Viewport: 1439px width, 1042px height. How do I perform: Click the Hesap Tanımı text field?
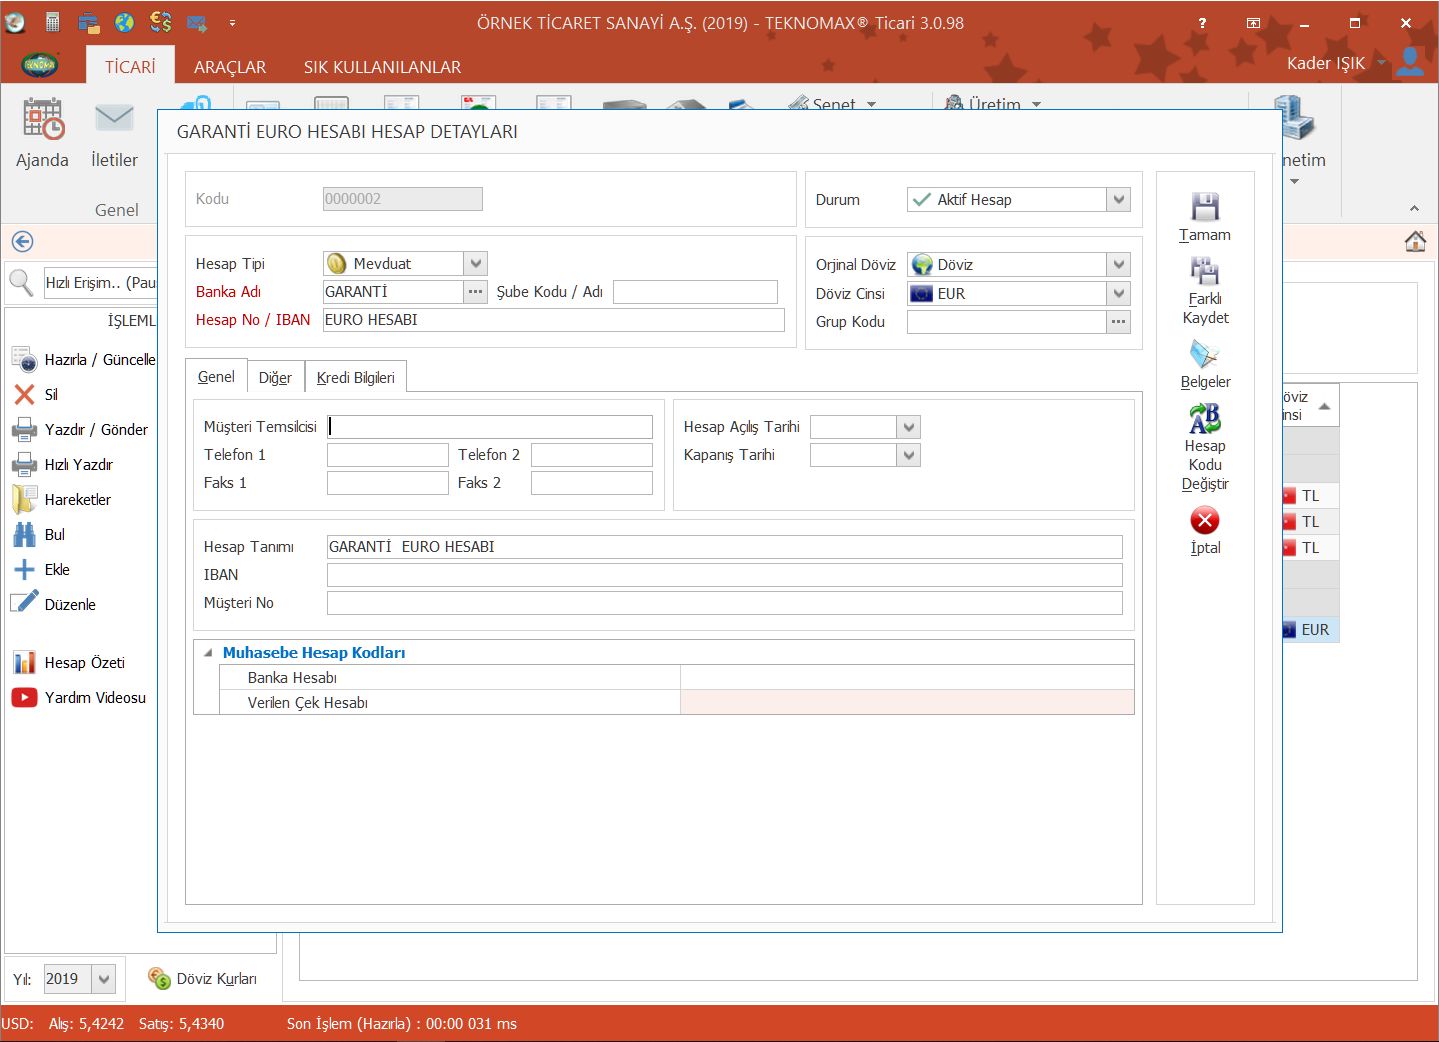725,547
